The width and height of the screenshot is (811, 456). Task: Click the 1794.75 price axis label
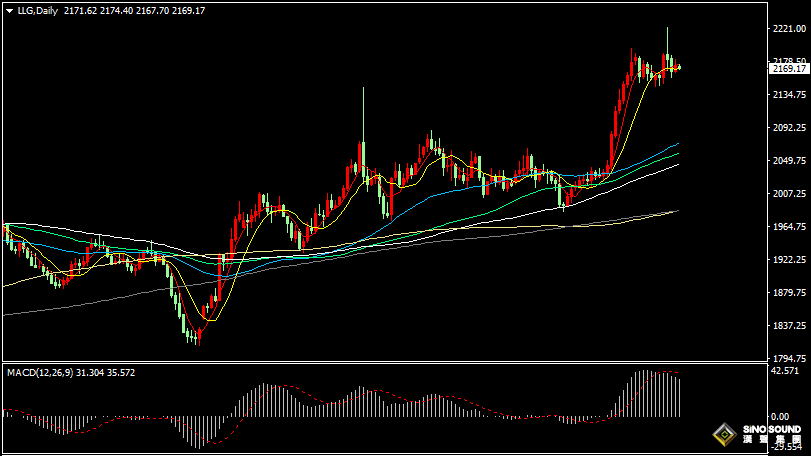tap(789, 359)
